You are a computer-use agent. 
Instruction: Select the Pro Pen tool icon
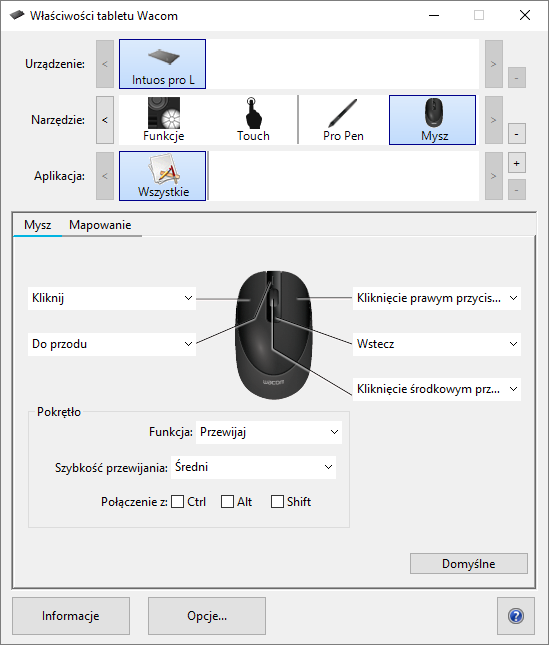pos(343,120)
